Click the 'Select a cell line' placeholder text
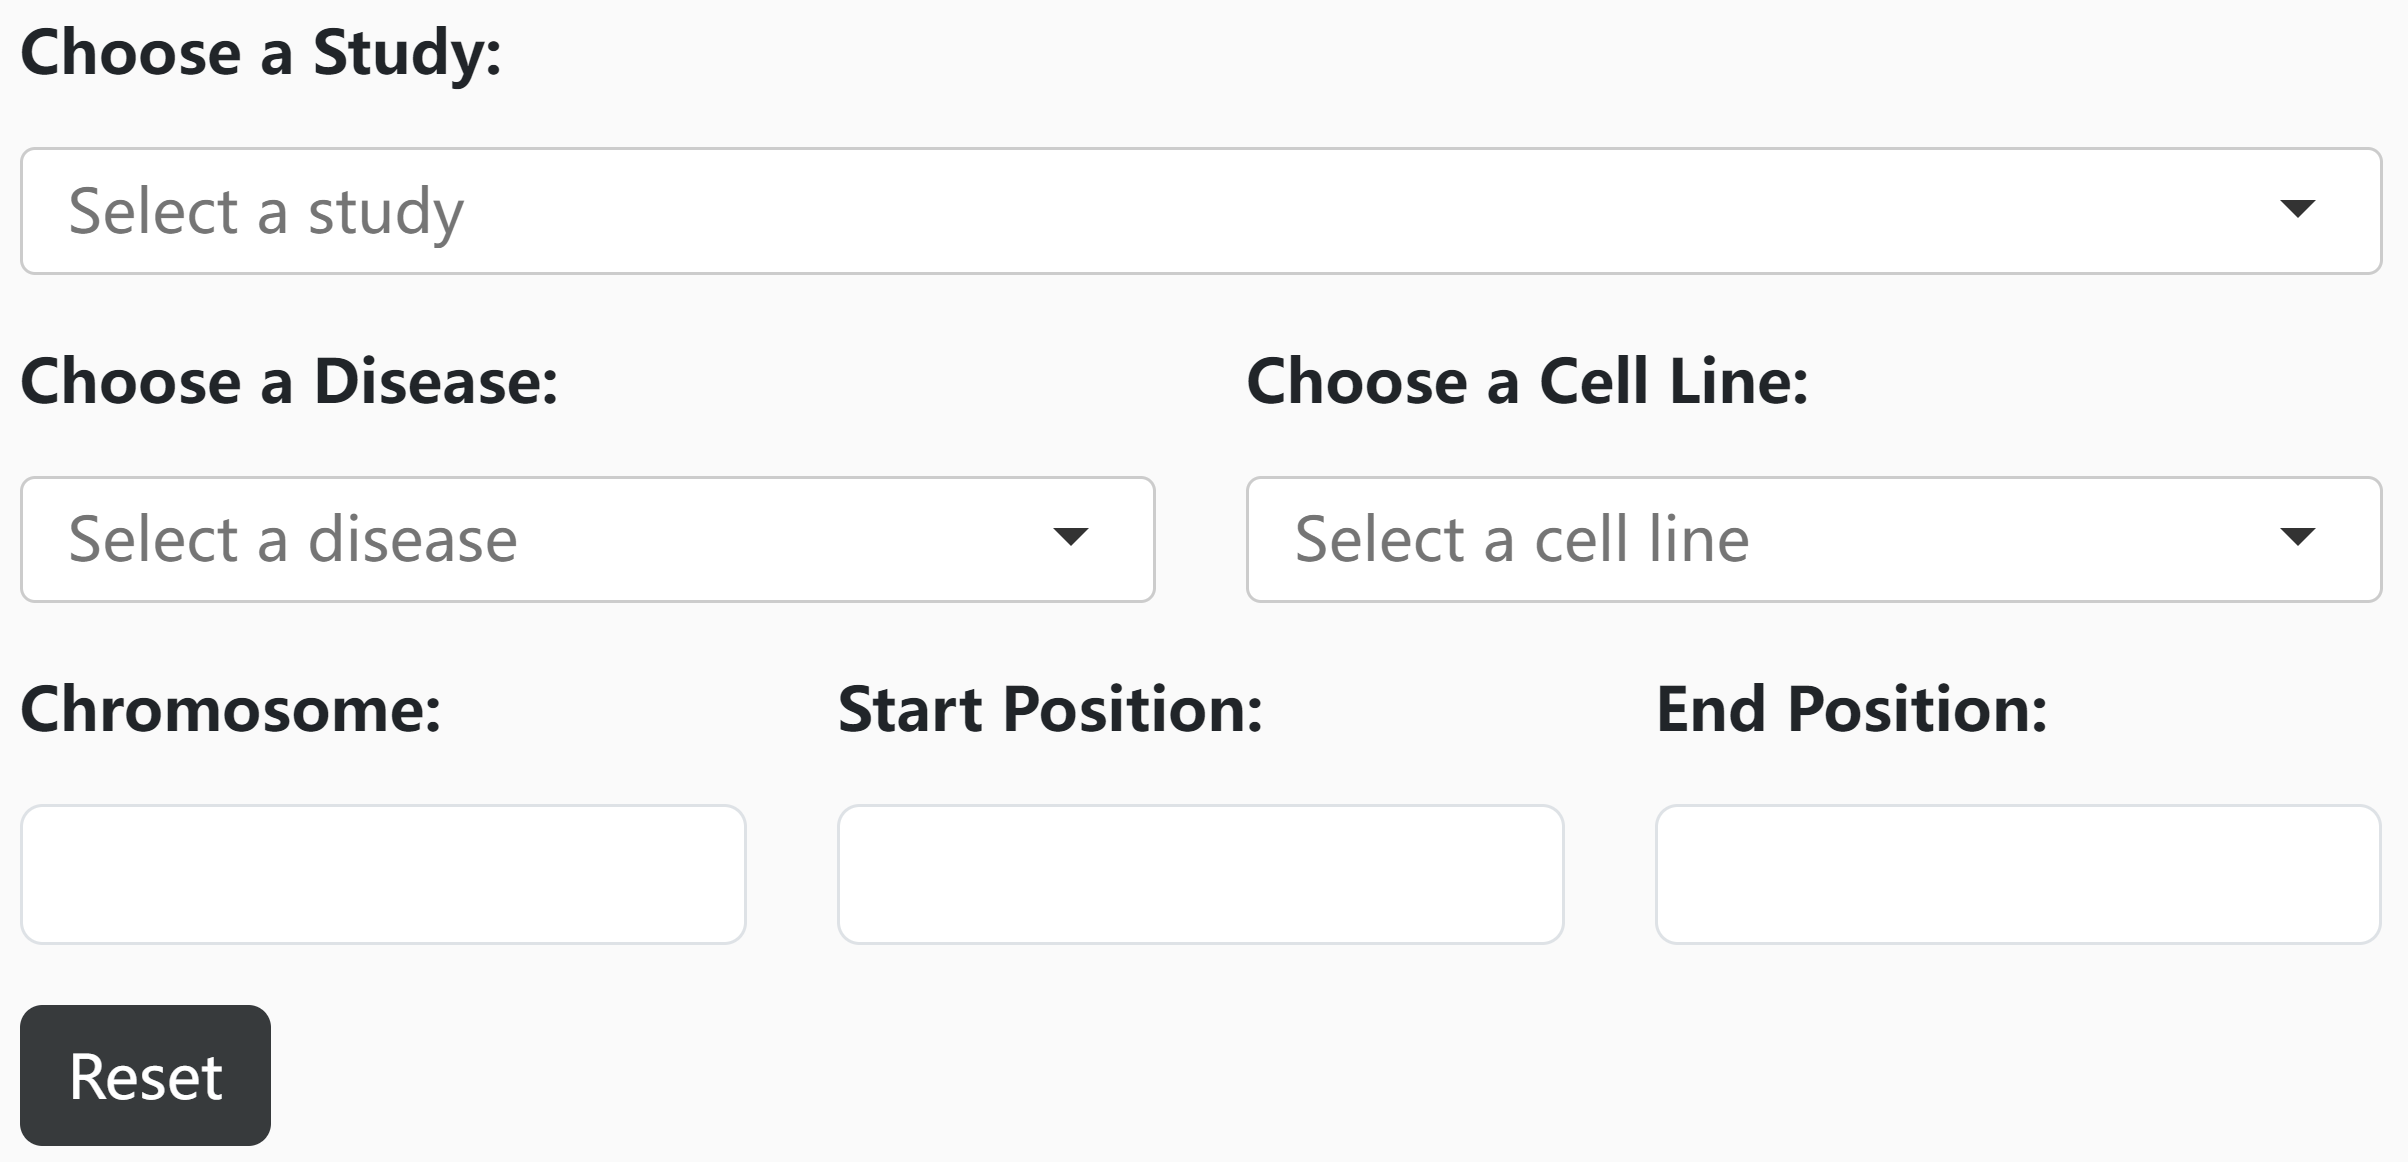 [1521, 539]
